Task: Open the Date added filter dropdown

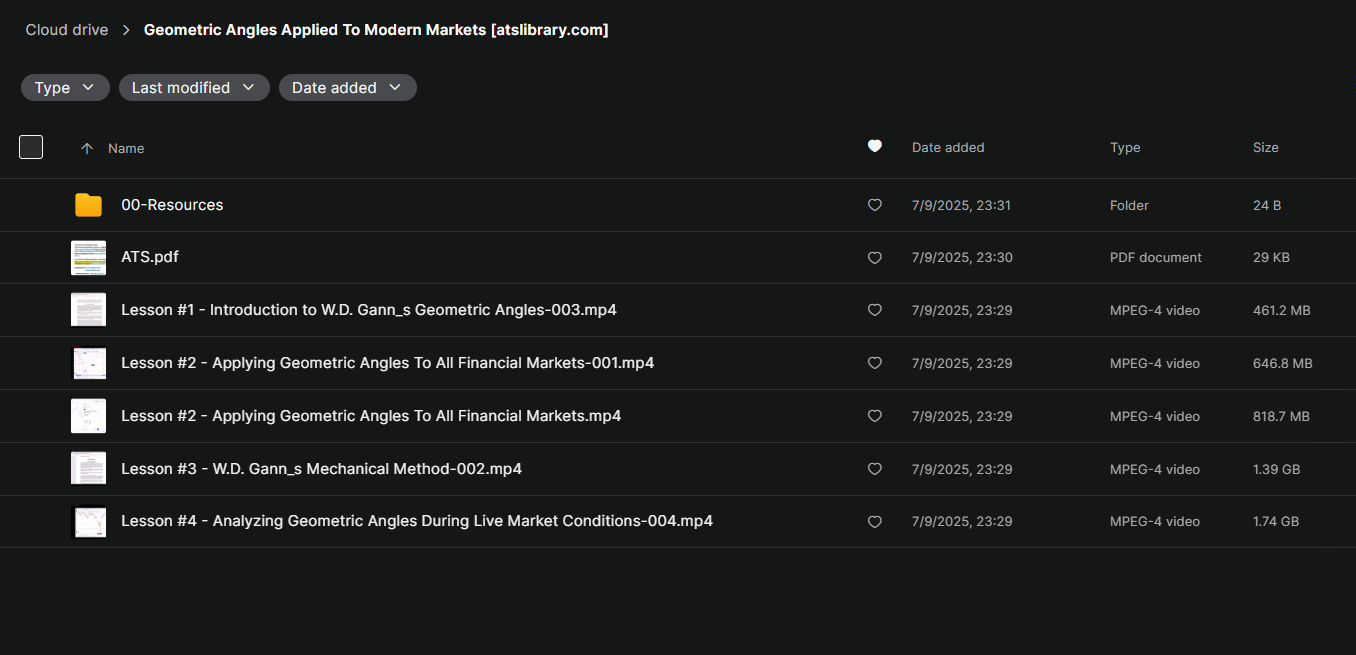Action: pos(347,88)
